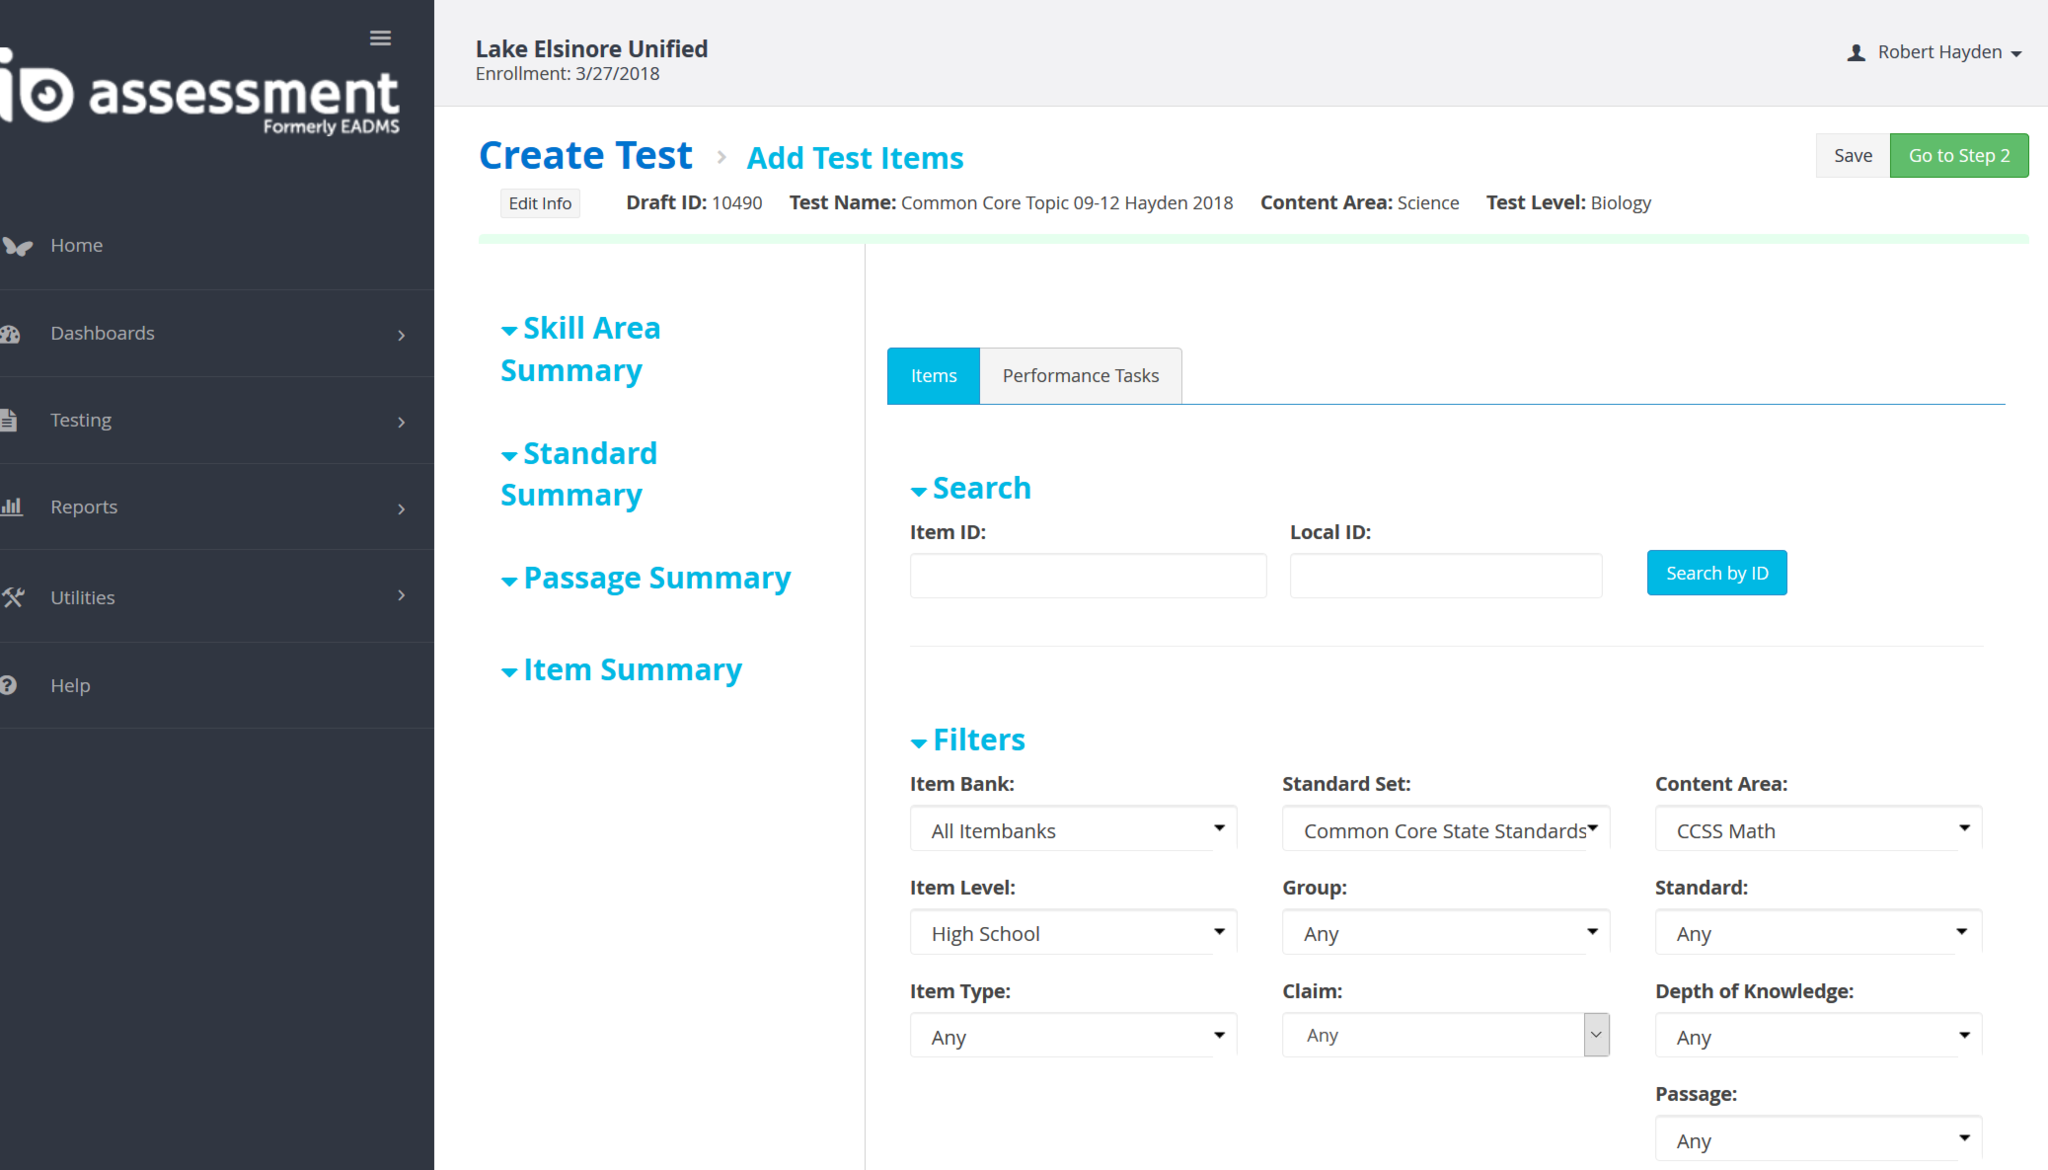Image resolution: width=2048 pixels, height=1170 pixels.
Task: Select the Items tab
Action: [x=933, y=376]
